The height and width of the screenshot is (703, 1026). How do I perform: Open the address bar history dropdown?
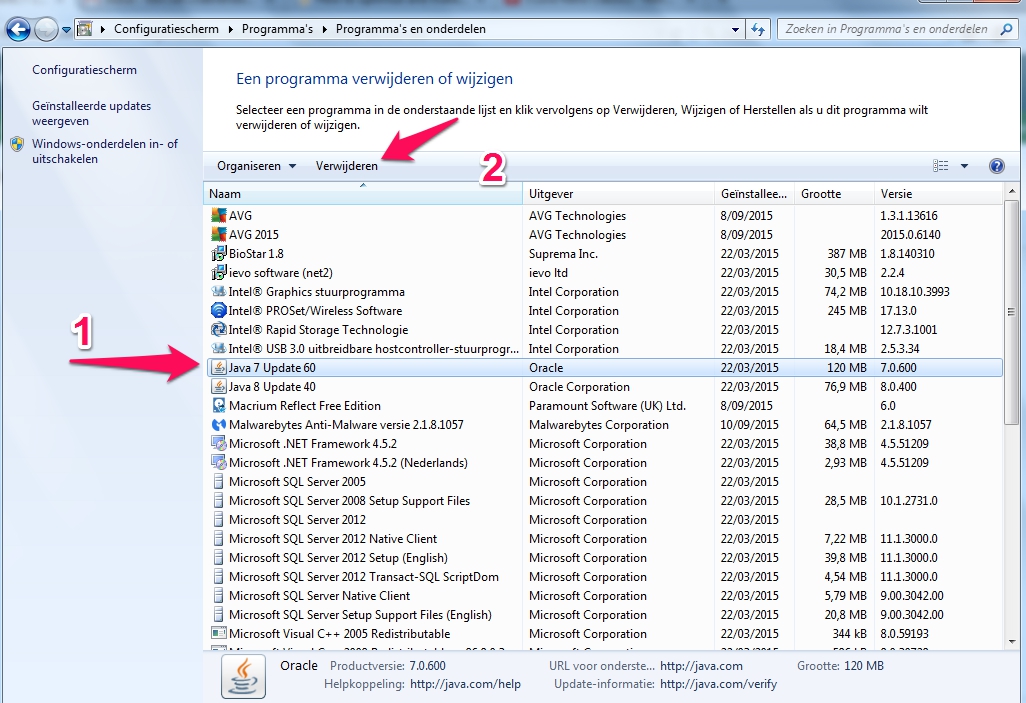(x=735, y=29)
